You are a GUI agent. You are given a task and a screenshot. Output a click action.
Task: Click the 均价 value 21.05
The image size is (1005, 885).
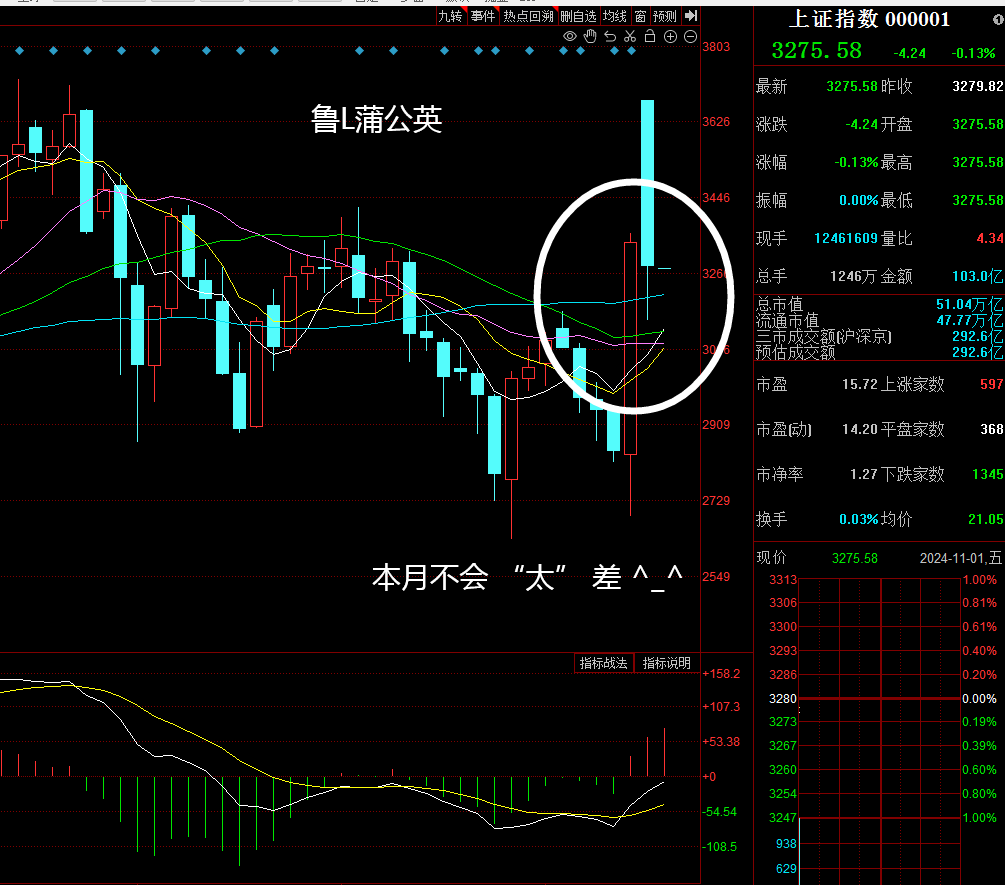click(x=986, y=519)
